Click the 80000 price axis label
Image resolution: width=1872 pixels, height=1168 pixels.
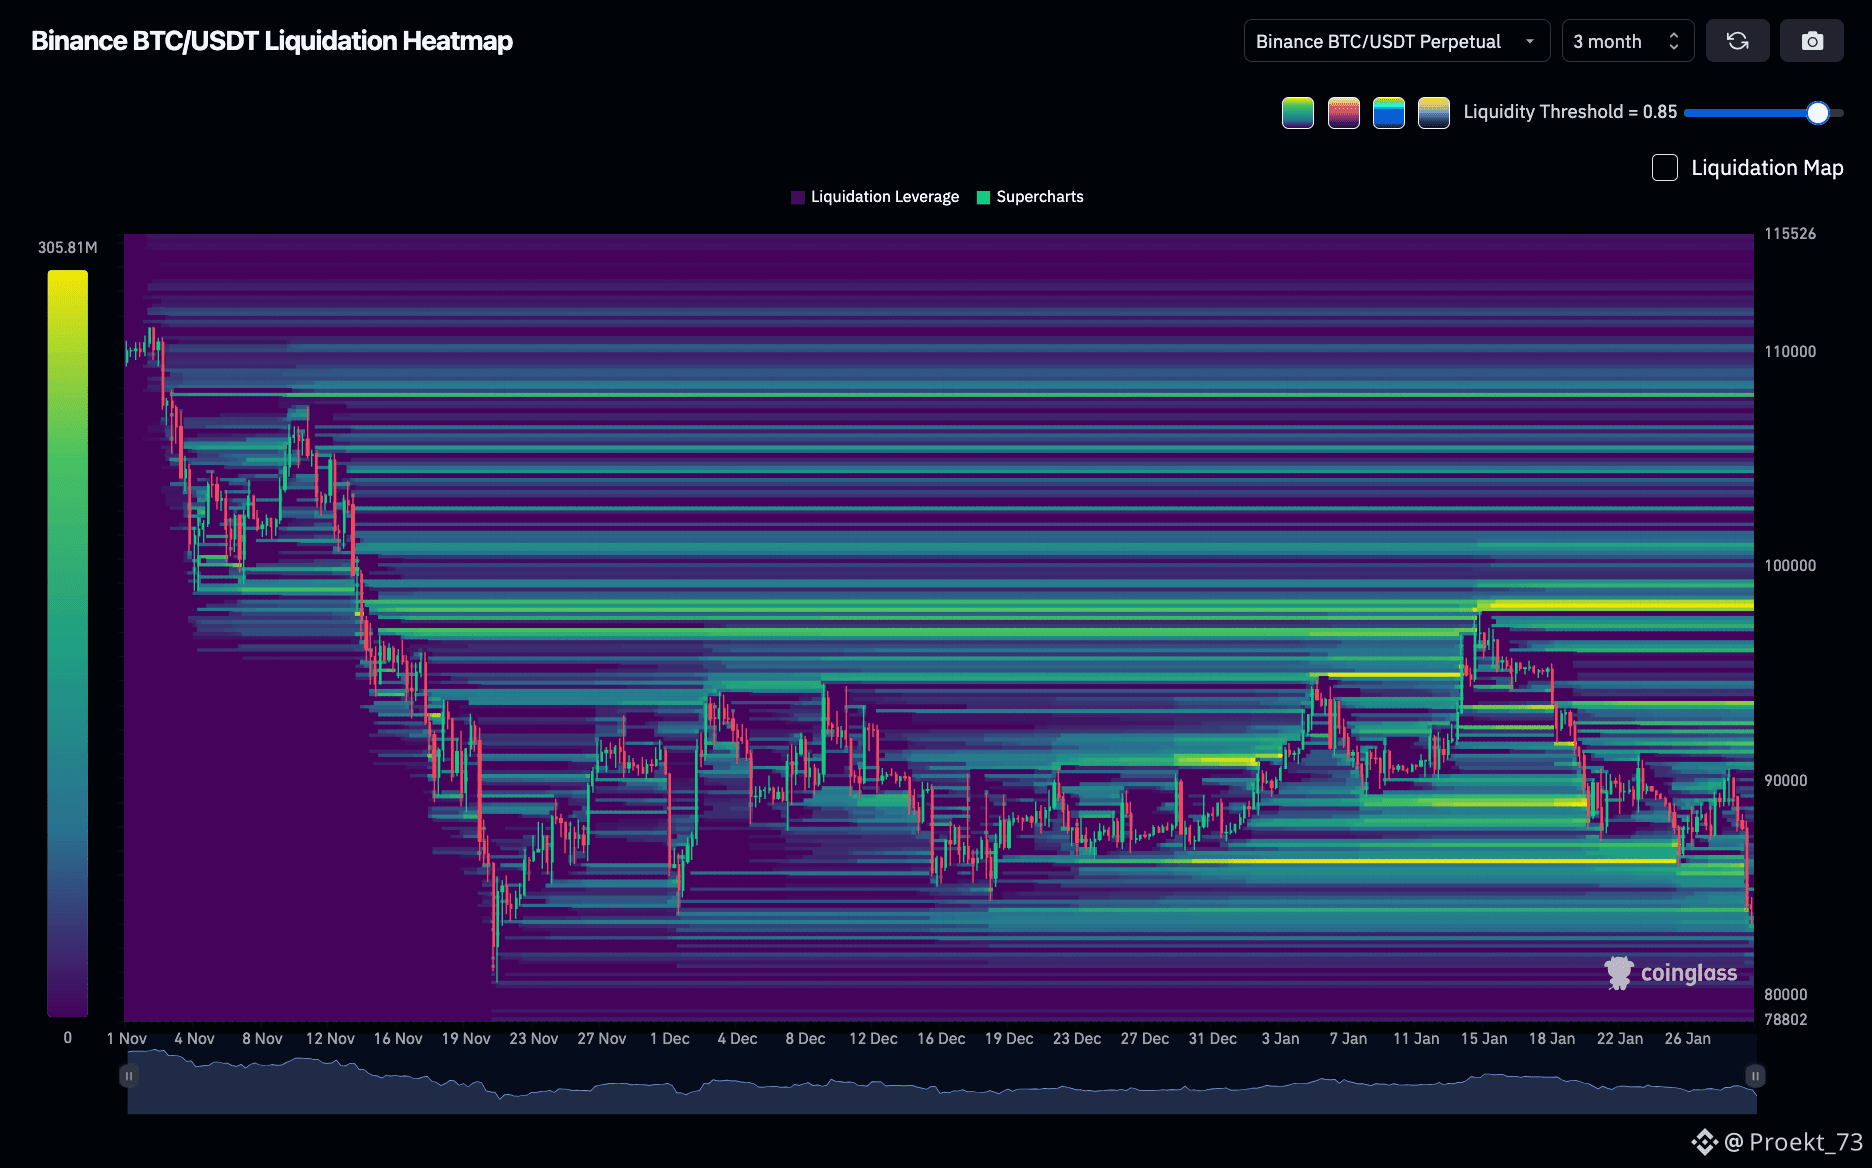[x=1786, y=995]
